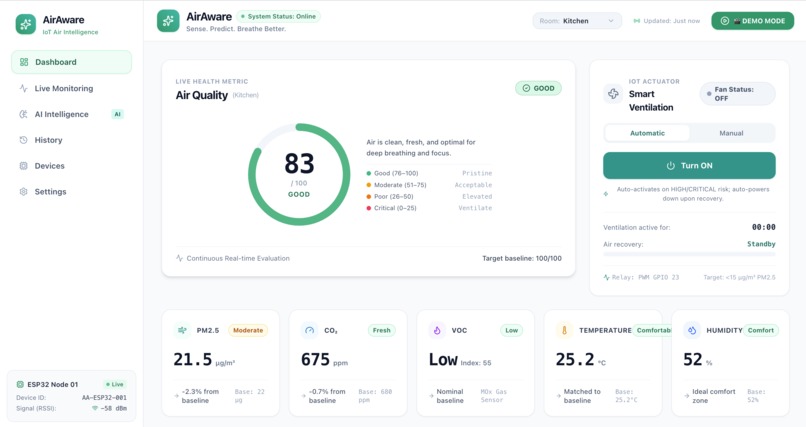Open AI Intelligence section
The height and width of the screenshot is (427, 806).
click(71, 114)
